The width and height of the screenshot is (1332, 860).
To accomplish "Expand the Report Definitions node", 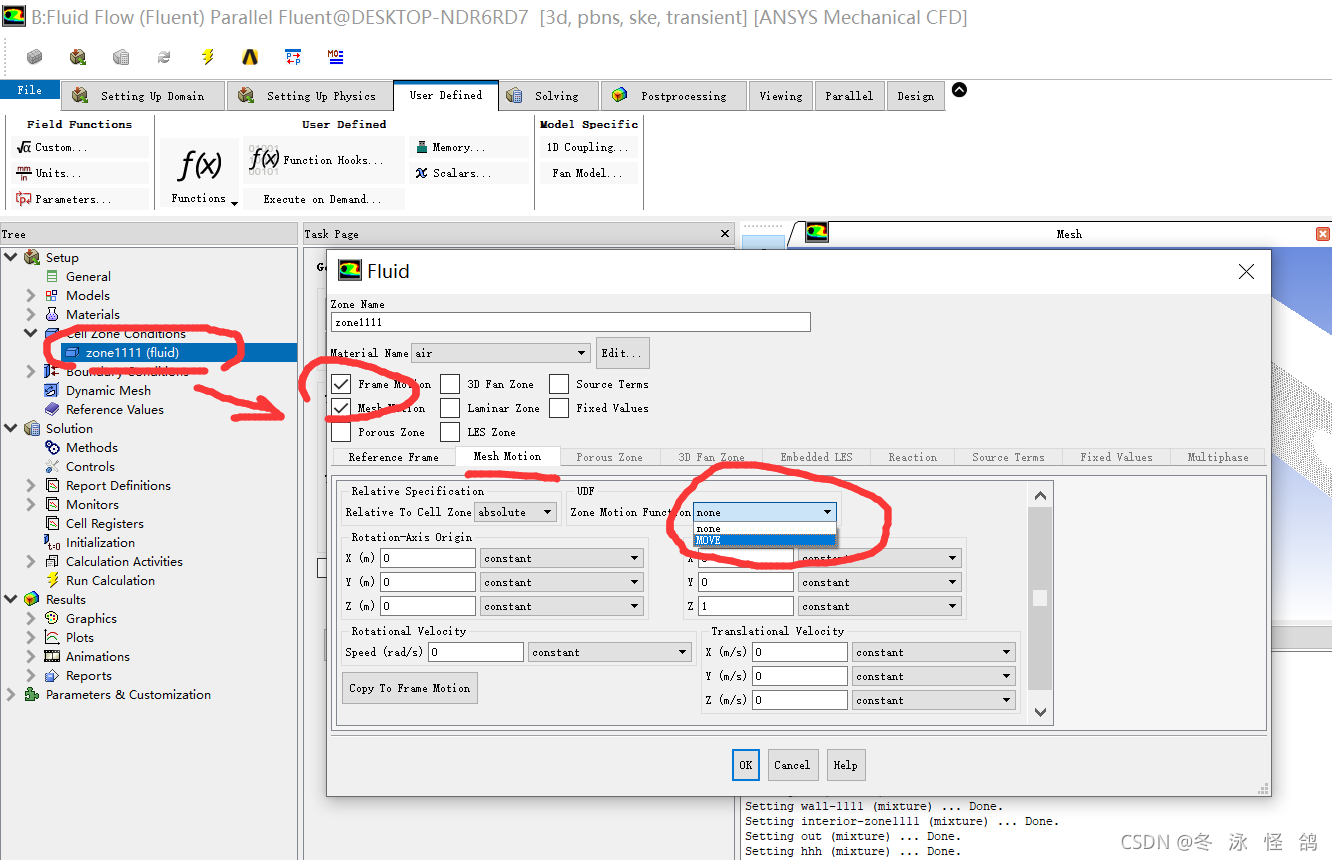I will (x=30, y=486).
